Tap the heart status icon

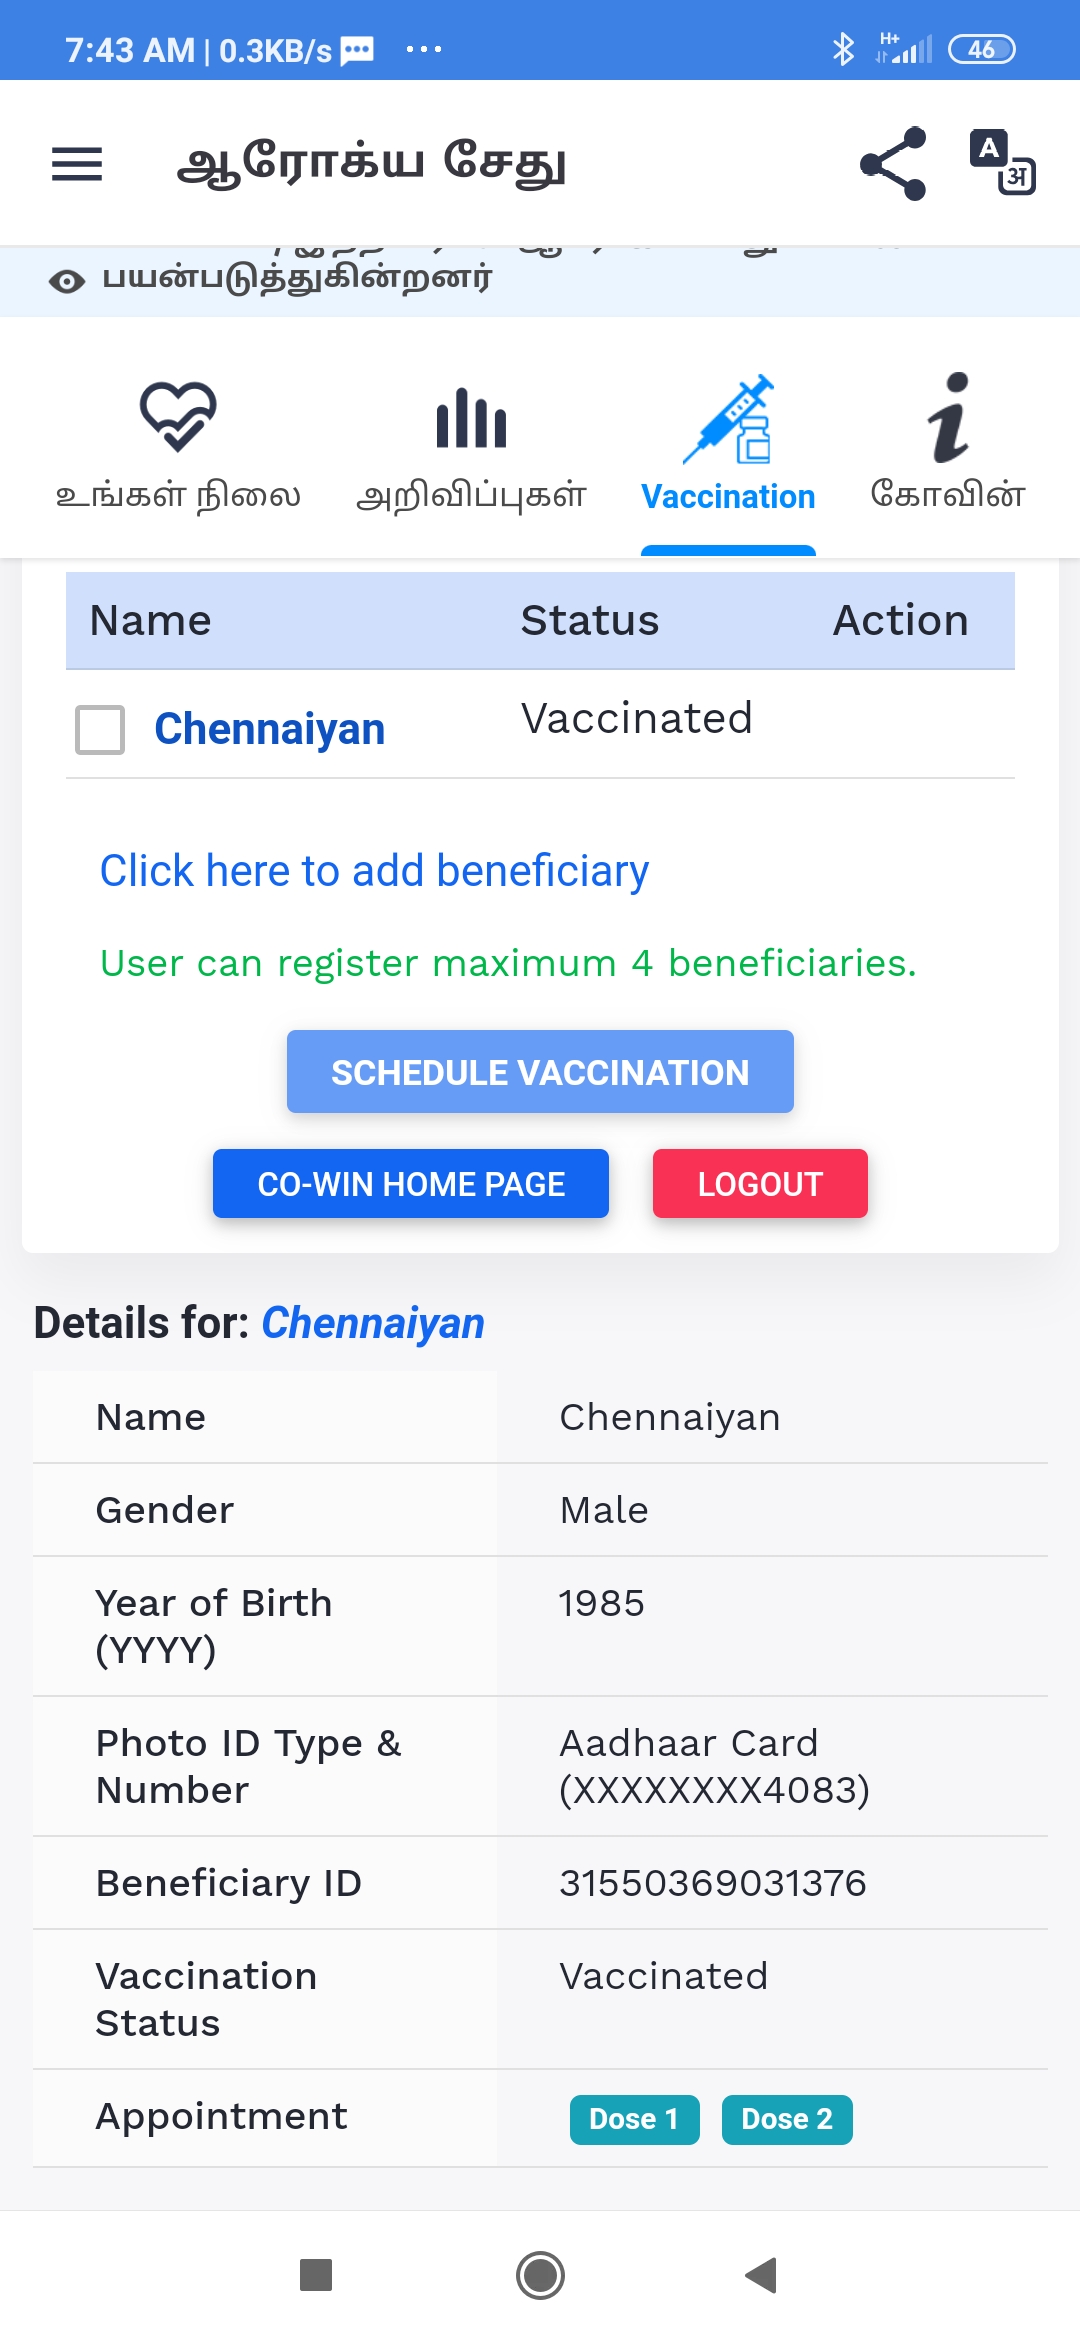[178, 416]
